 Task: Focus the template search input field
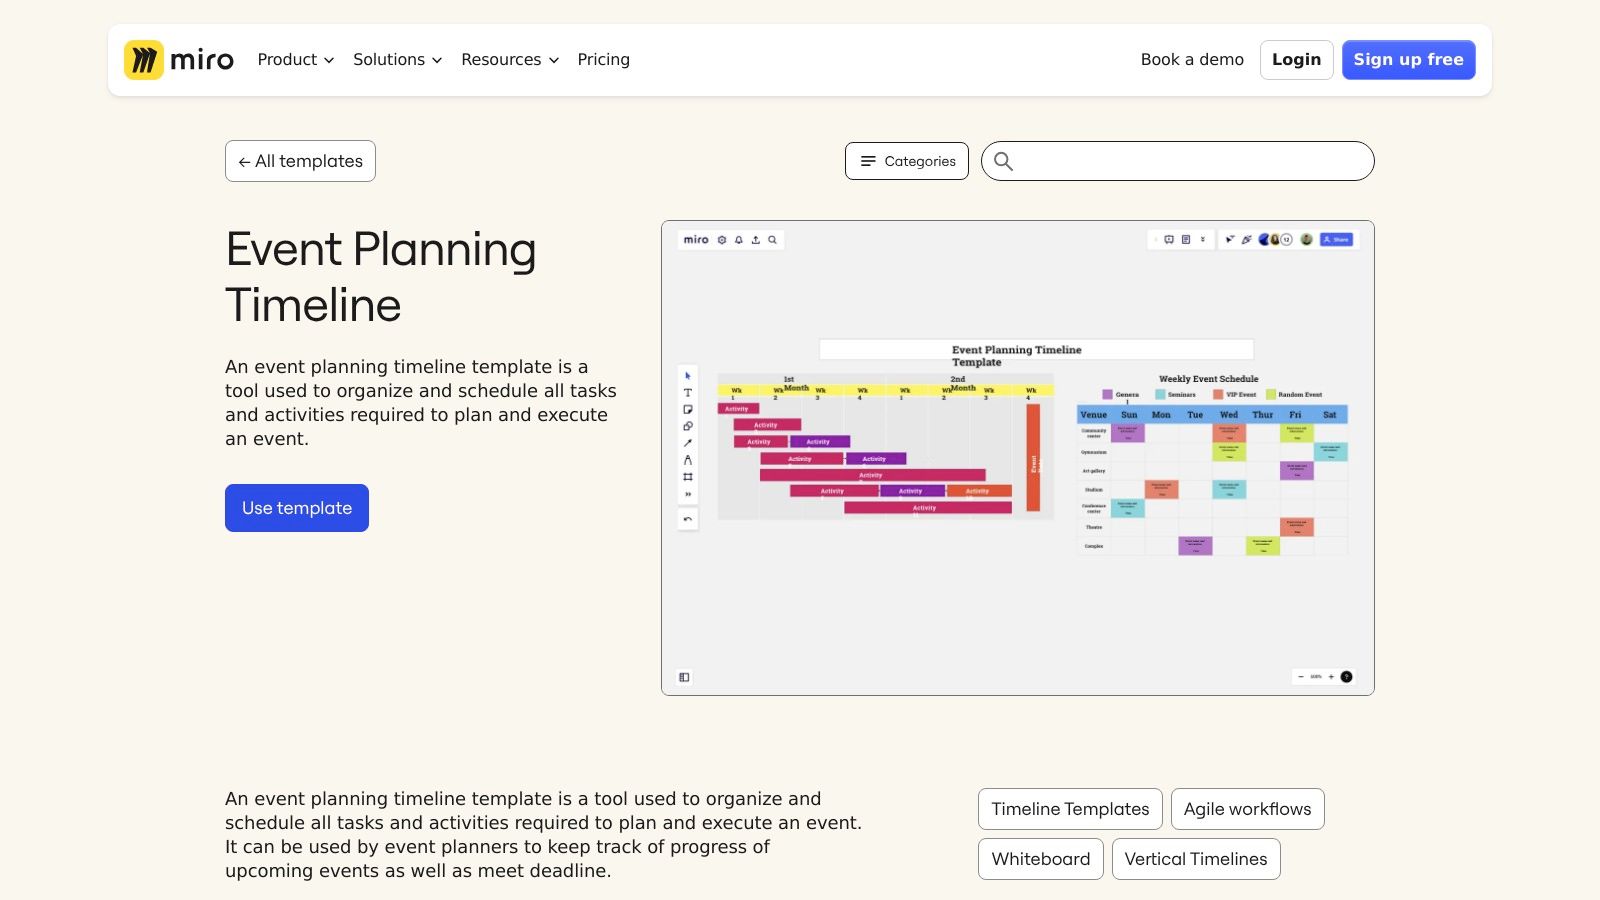(x=1190, y=161)
